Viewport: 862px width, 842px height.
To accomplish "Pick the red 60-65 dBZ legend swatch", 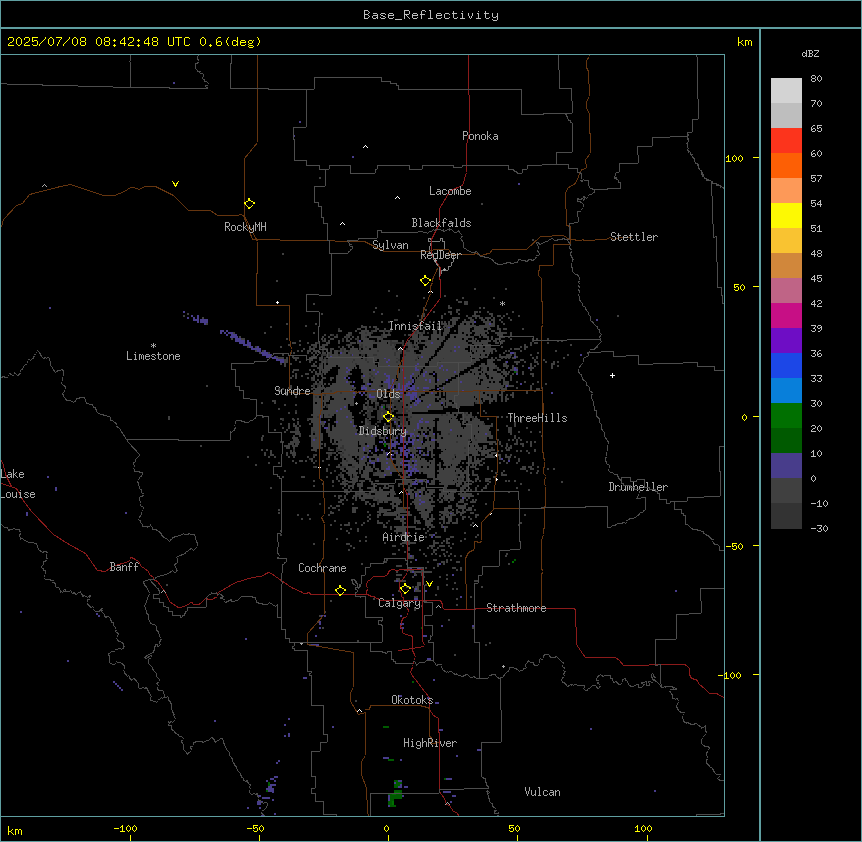I will pos(786,140).
